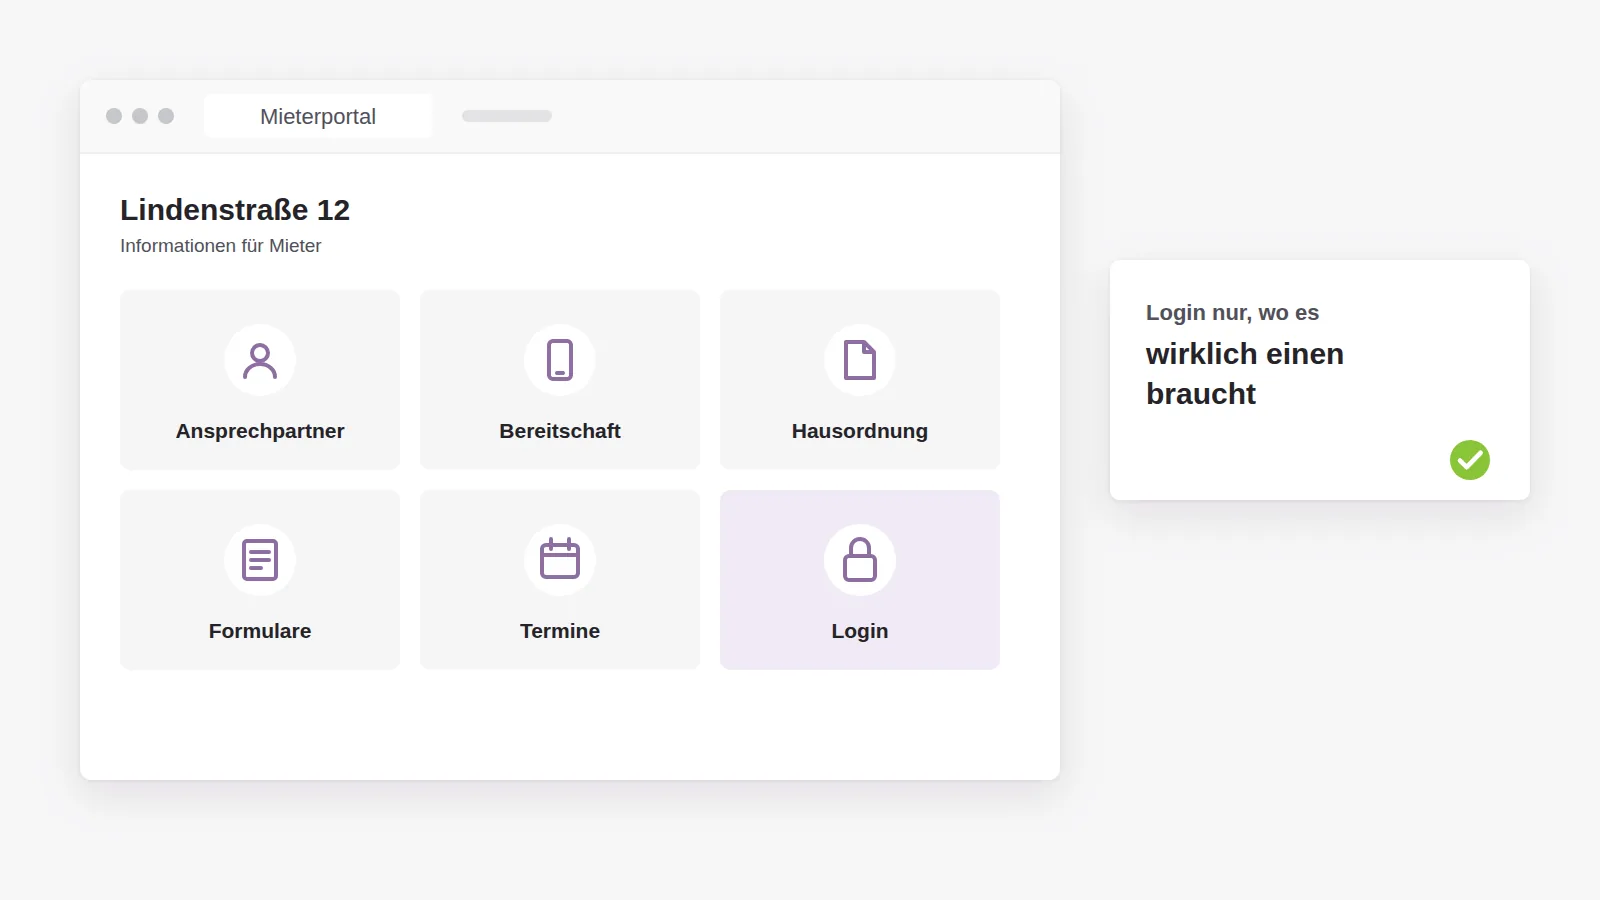The width and height of the screenshot is (1600, 900).
Task: Select the unnamed second browser tab placeholder
Action: click(507, 116)
